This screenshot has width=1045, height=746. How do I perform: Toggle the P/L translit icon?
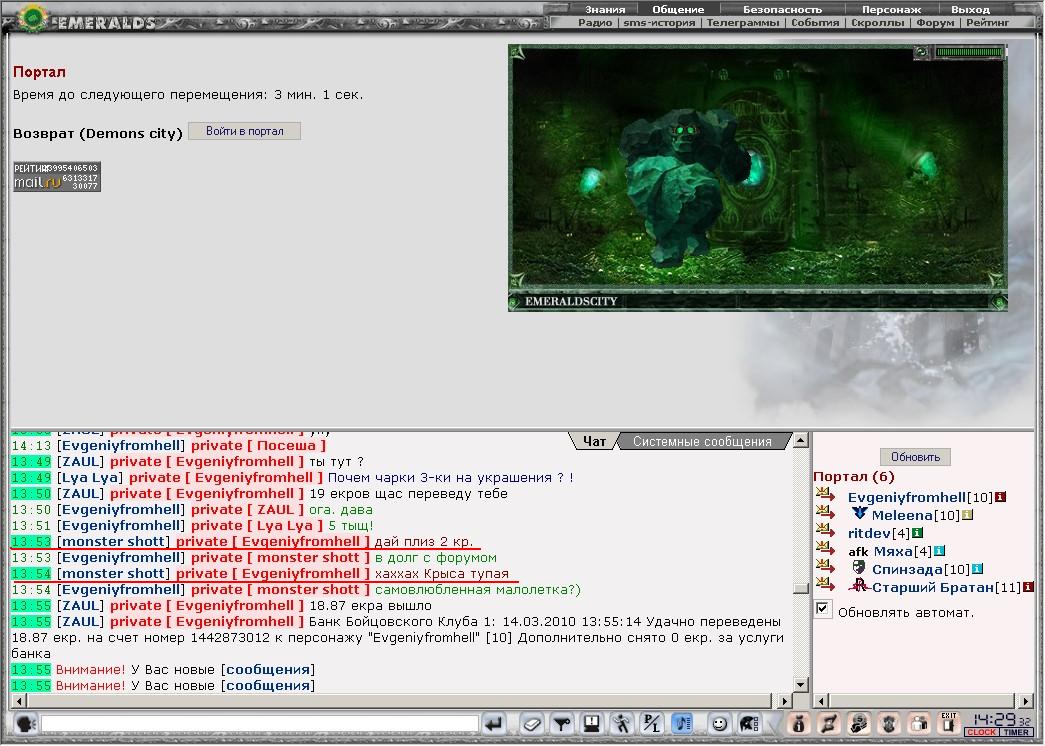651,723
